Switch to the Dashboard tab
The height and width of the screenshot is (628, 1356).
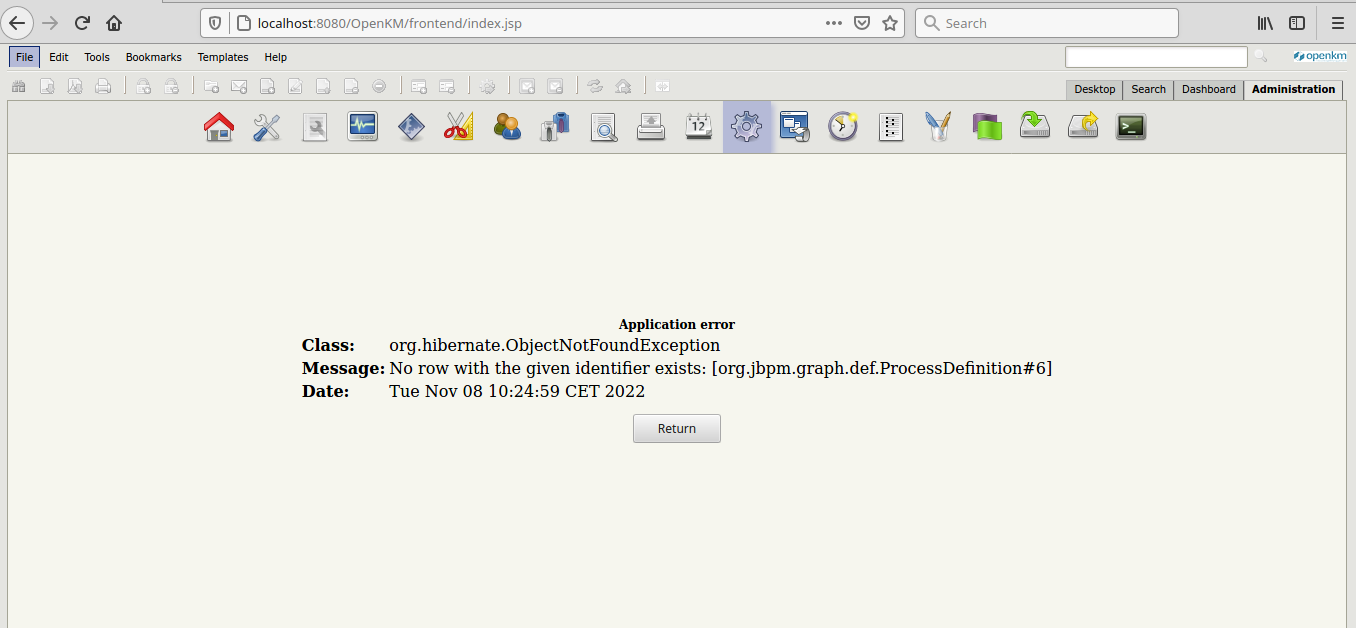1208,89
